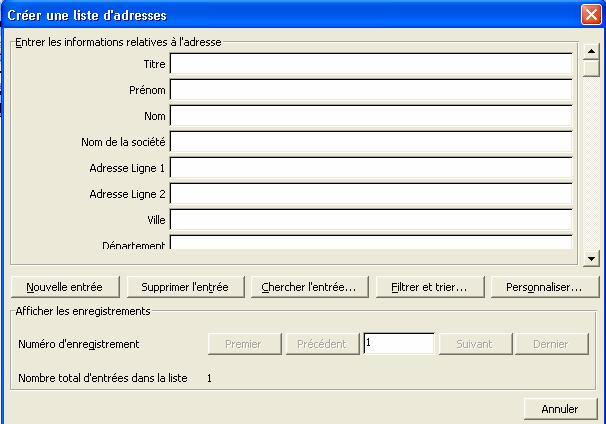Open Chercher l'entrée dialog
The width and height of the screenshot is (606, 424).
(x=309, y=287)
